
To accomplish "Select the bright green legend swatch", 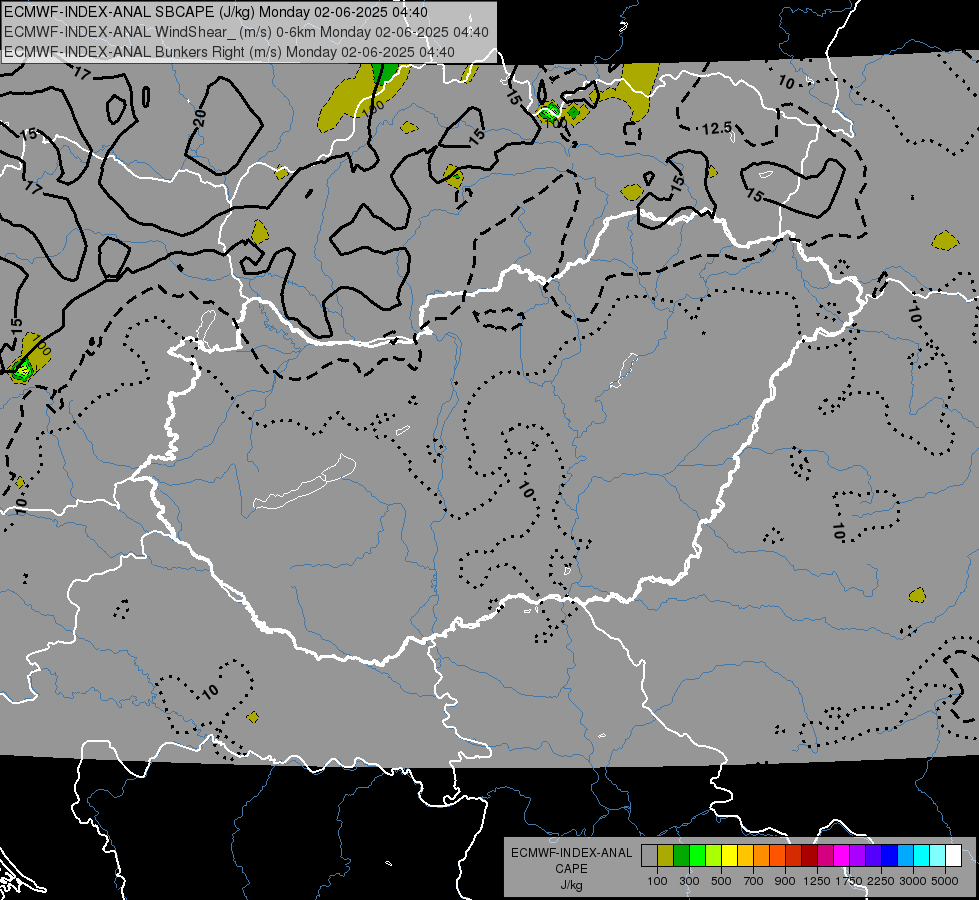I will [x=697, y=856].
